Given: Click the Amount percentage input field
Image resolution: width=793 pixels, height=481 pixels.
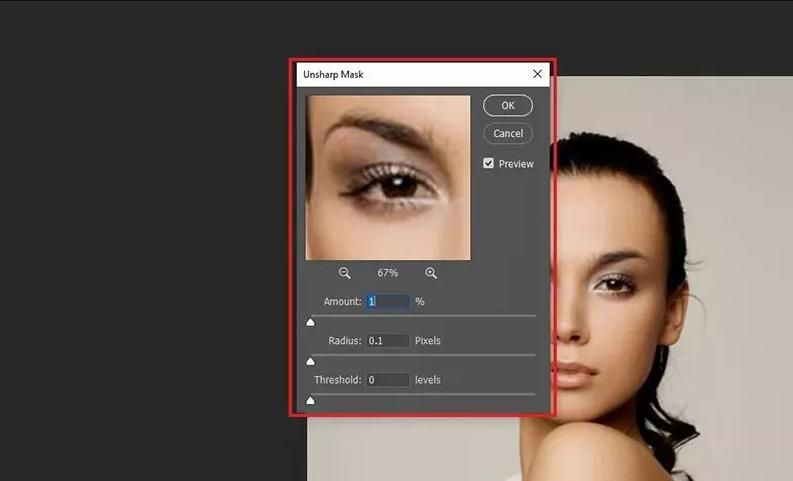Looking at the screenshot, I should pos(388,301).
